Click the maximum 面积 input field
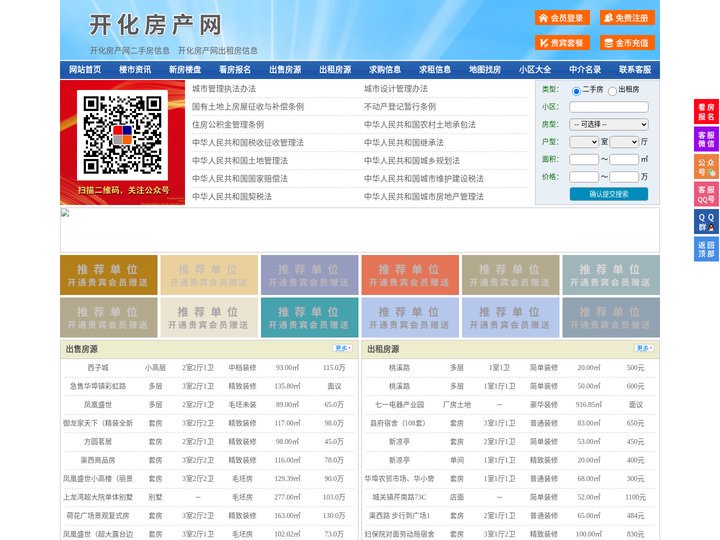This screenshot has height=540, width=720. click(624, 159)
